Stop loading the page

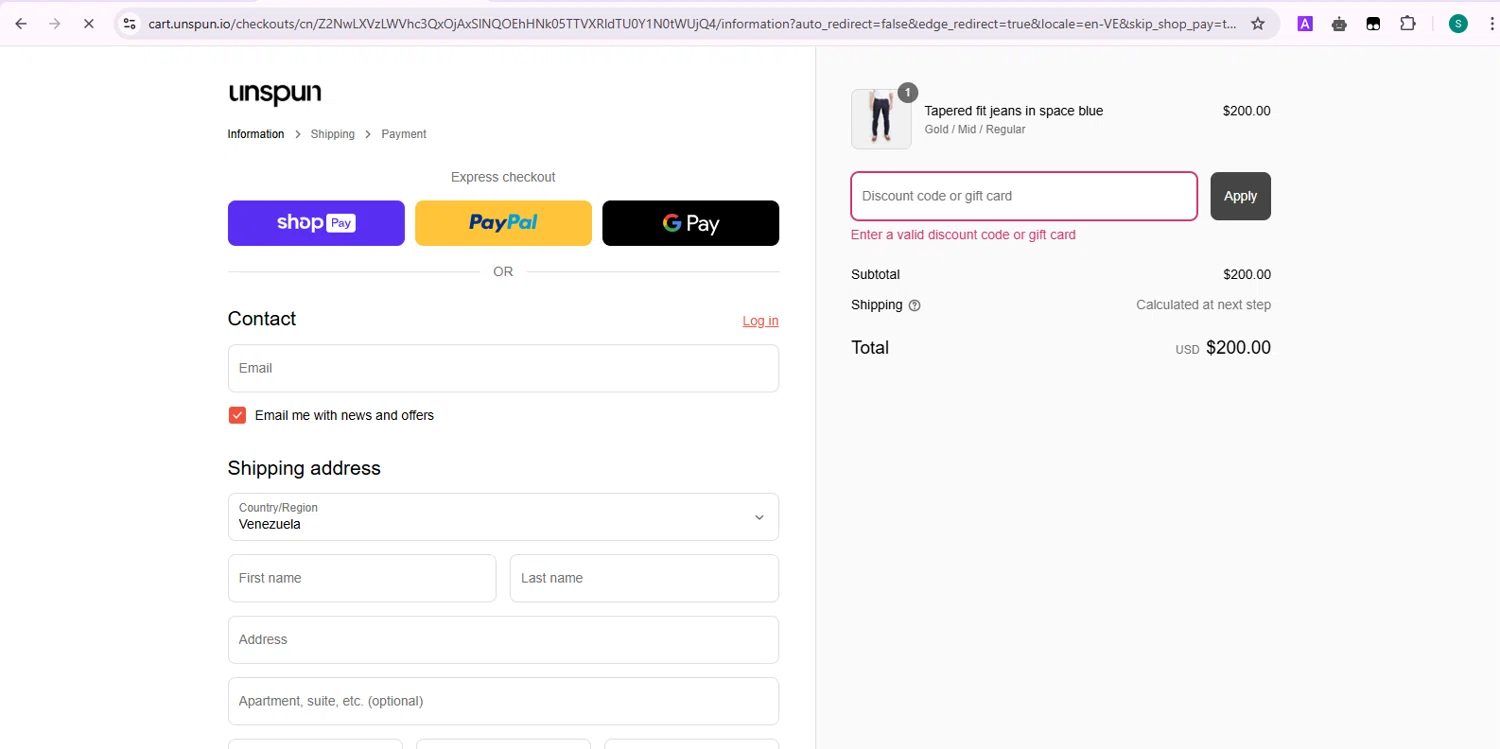coord(89,24)
